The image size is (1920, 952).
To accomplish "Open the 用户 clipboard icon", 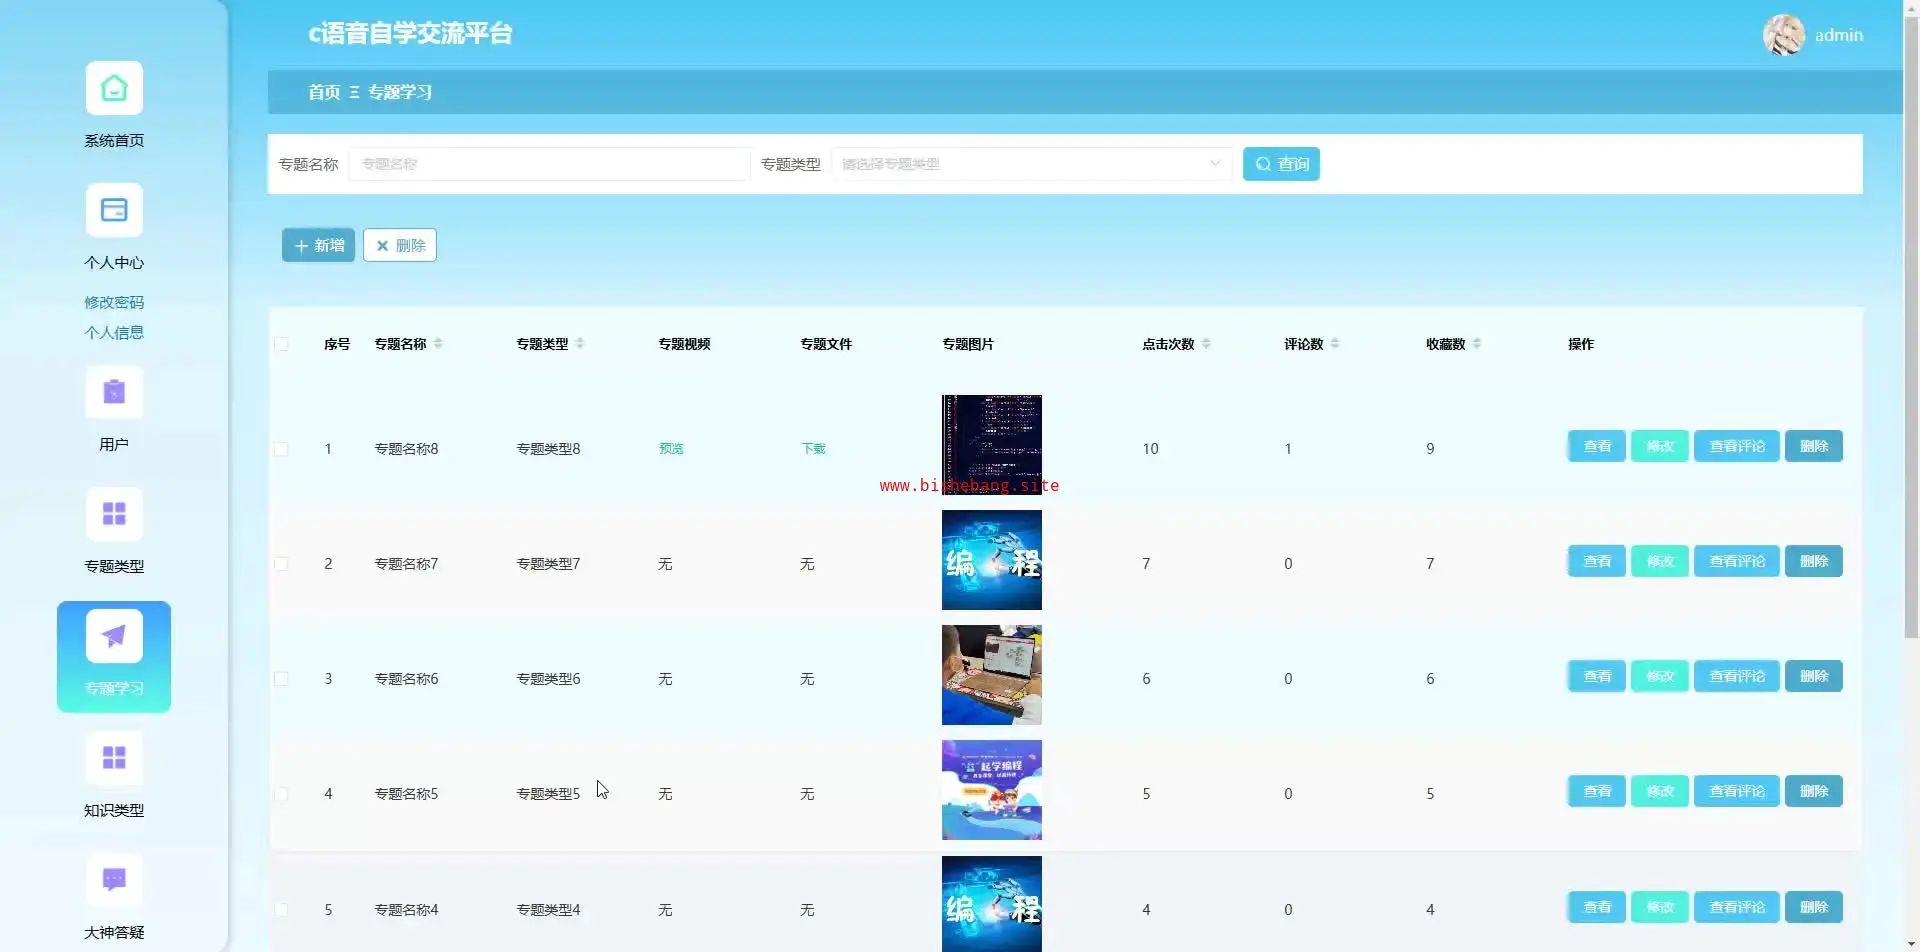I will coord(114,393).
